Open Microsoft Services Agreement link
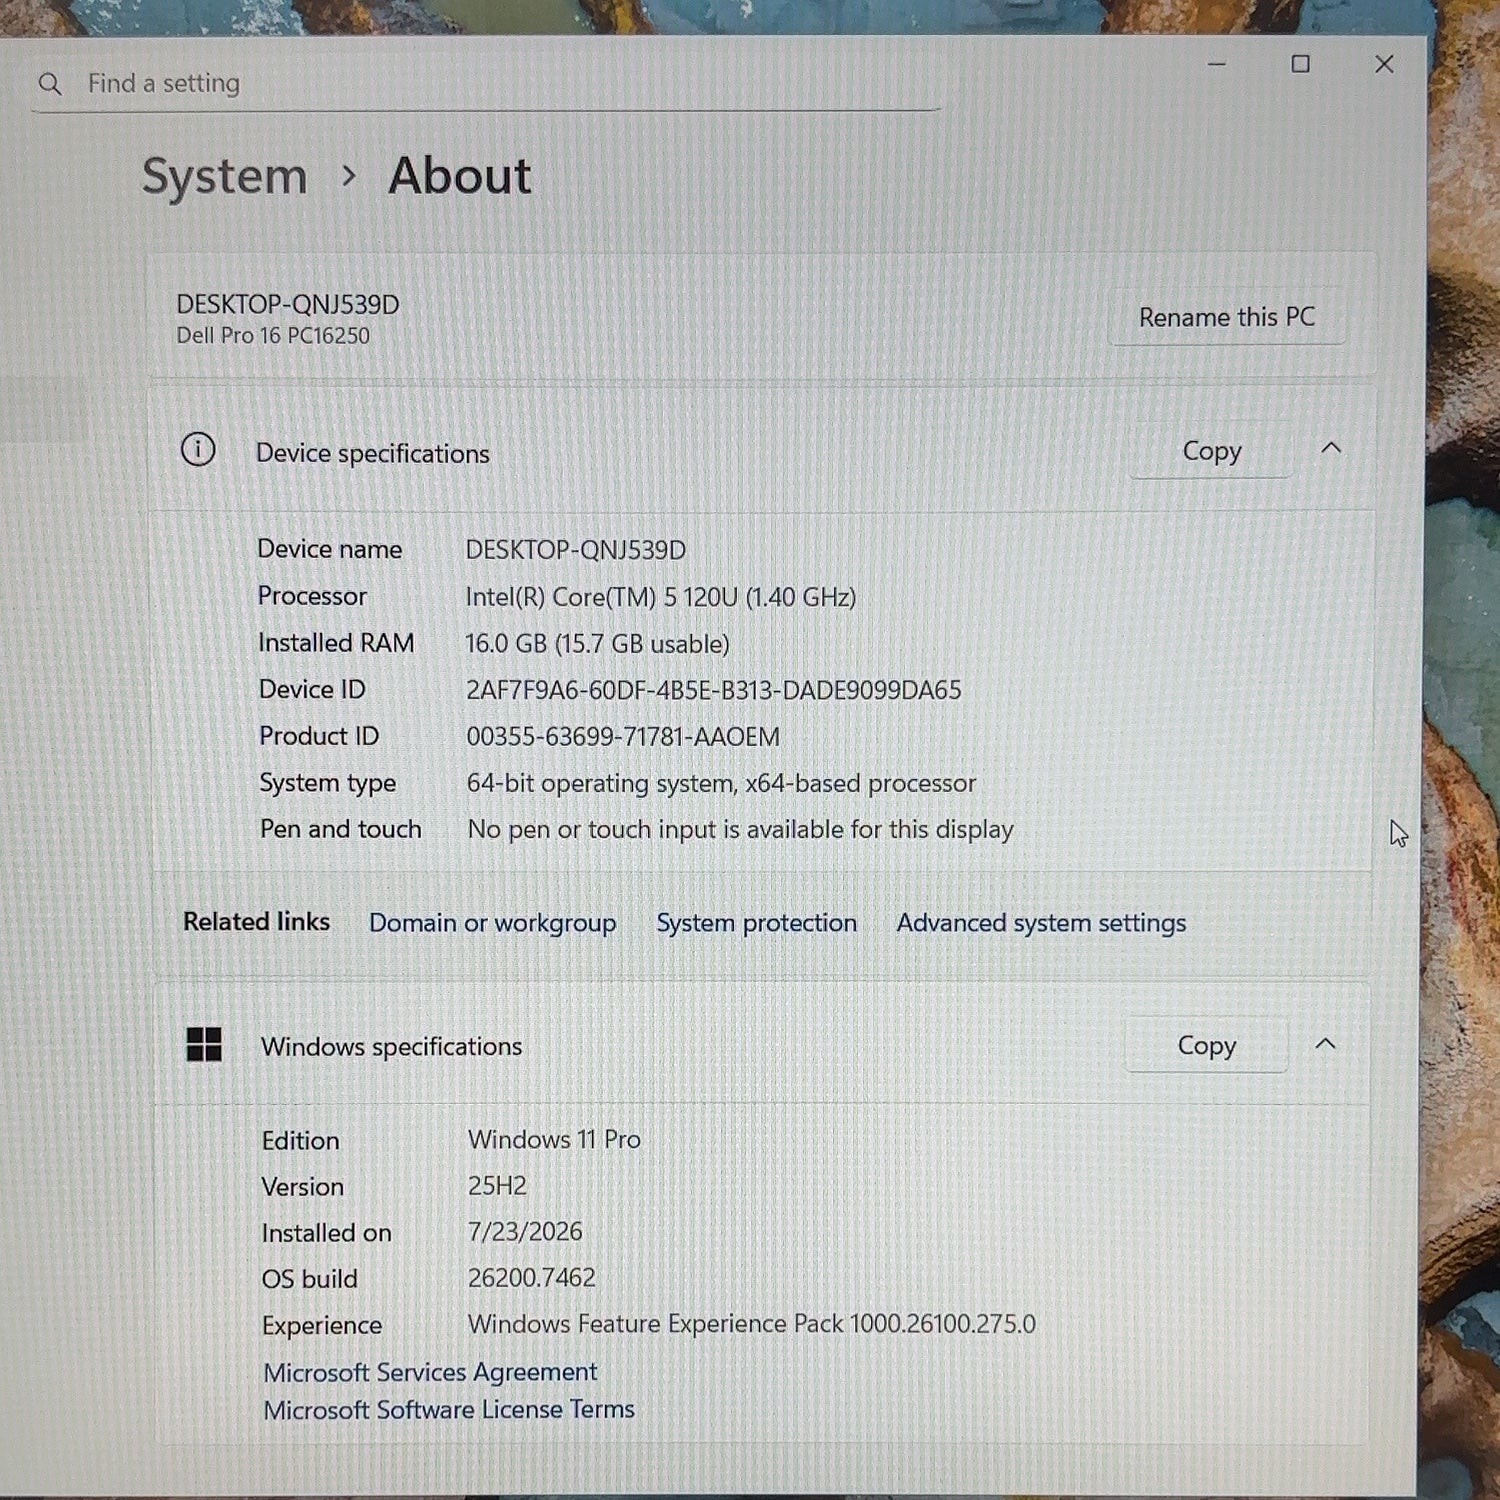1500x1500 pixels. tap(430, 1372)
